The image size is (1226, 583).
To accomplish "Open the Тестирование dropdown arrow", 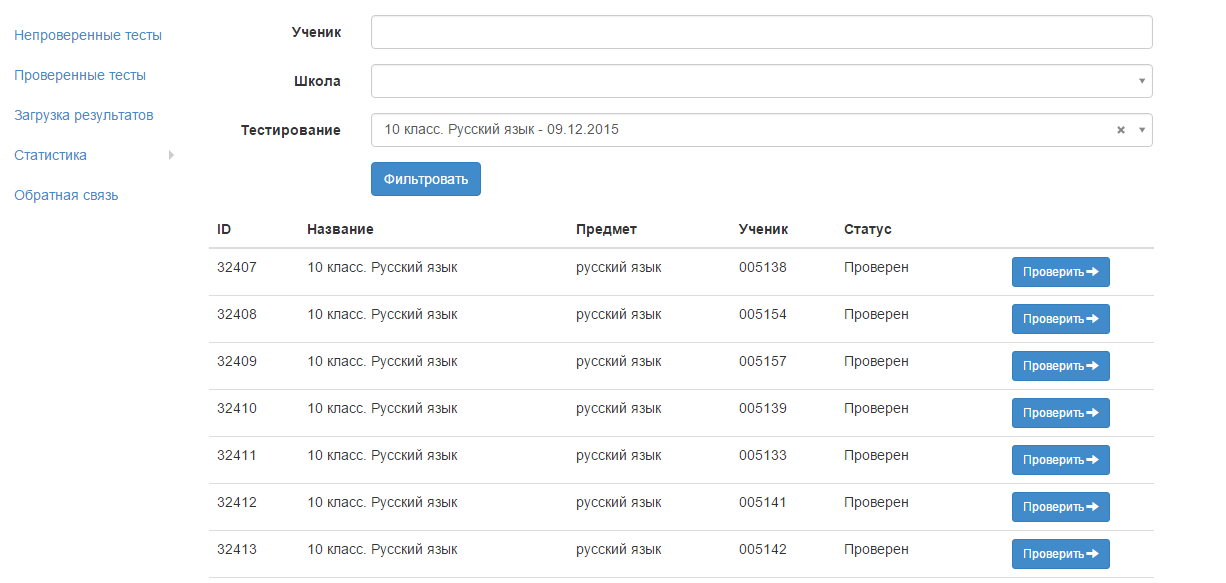I will click(1142, 130).
